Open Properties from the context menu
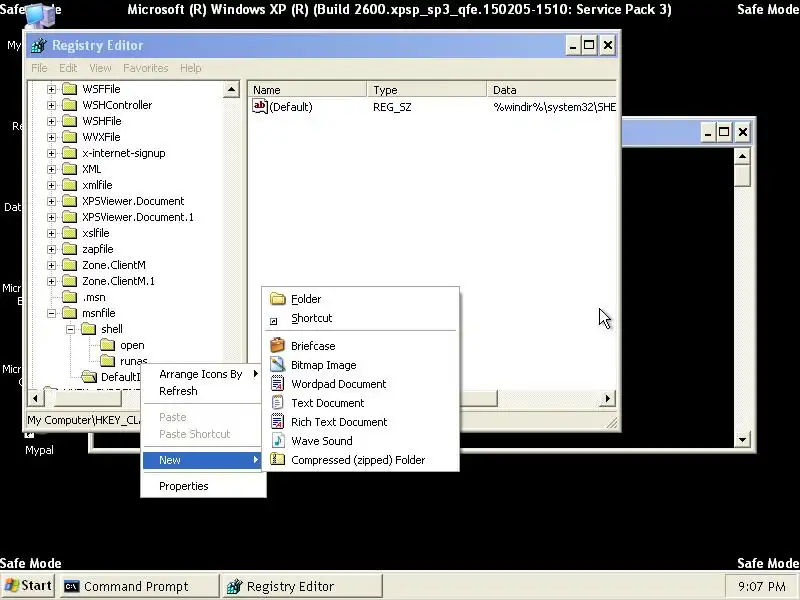This screenshot has height=600, width=800. pyautogui.click(x=203, y=486)
